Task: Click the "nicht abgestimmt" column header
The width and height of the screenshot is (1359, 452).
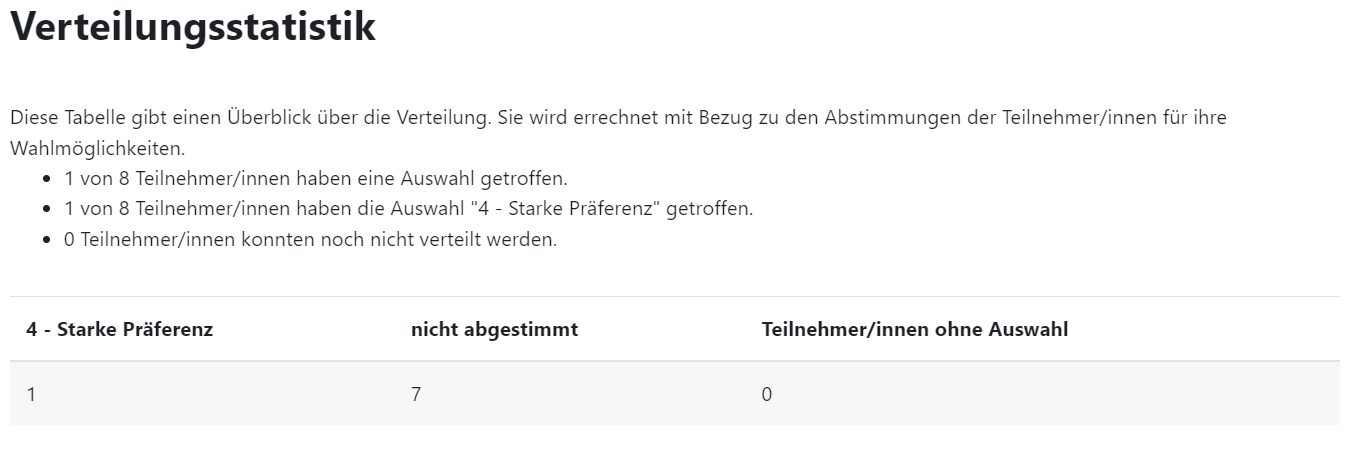Action: [494, 329]
